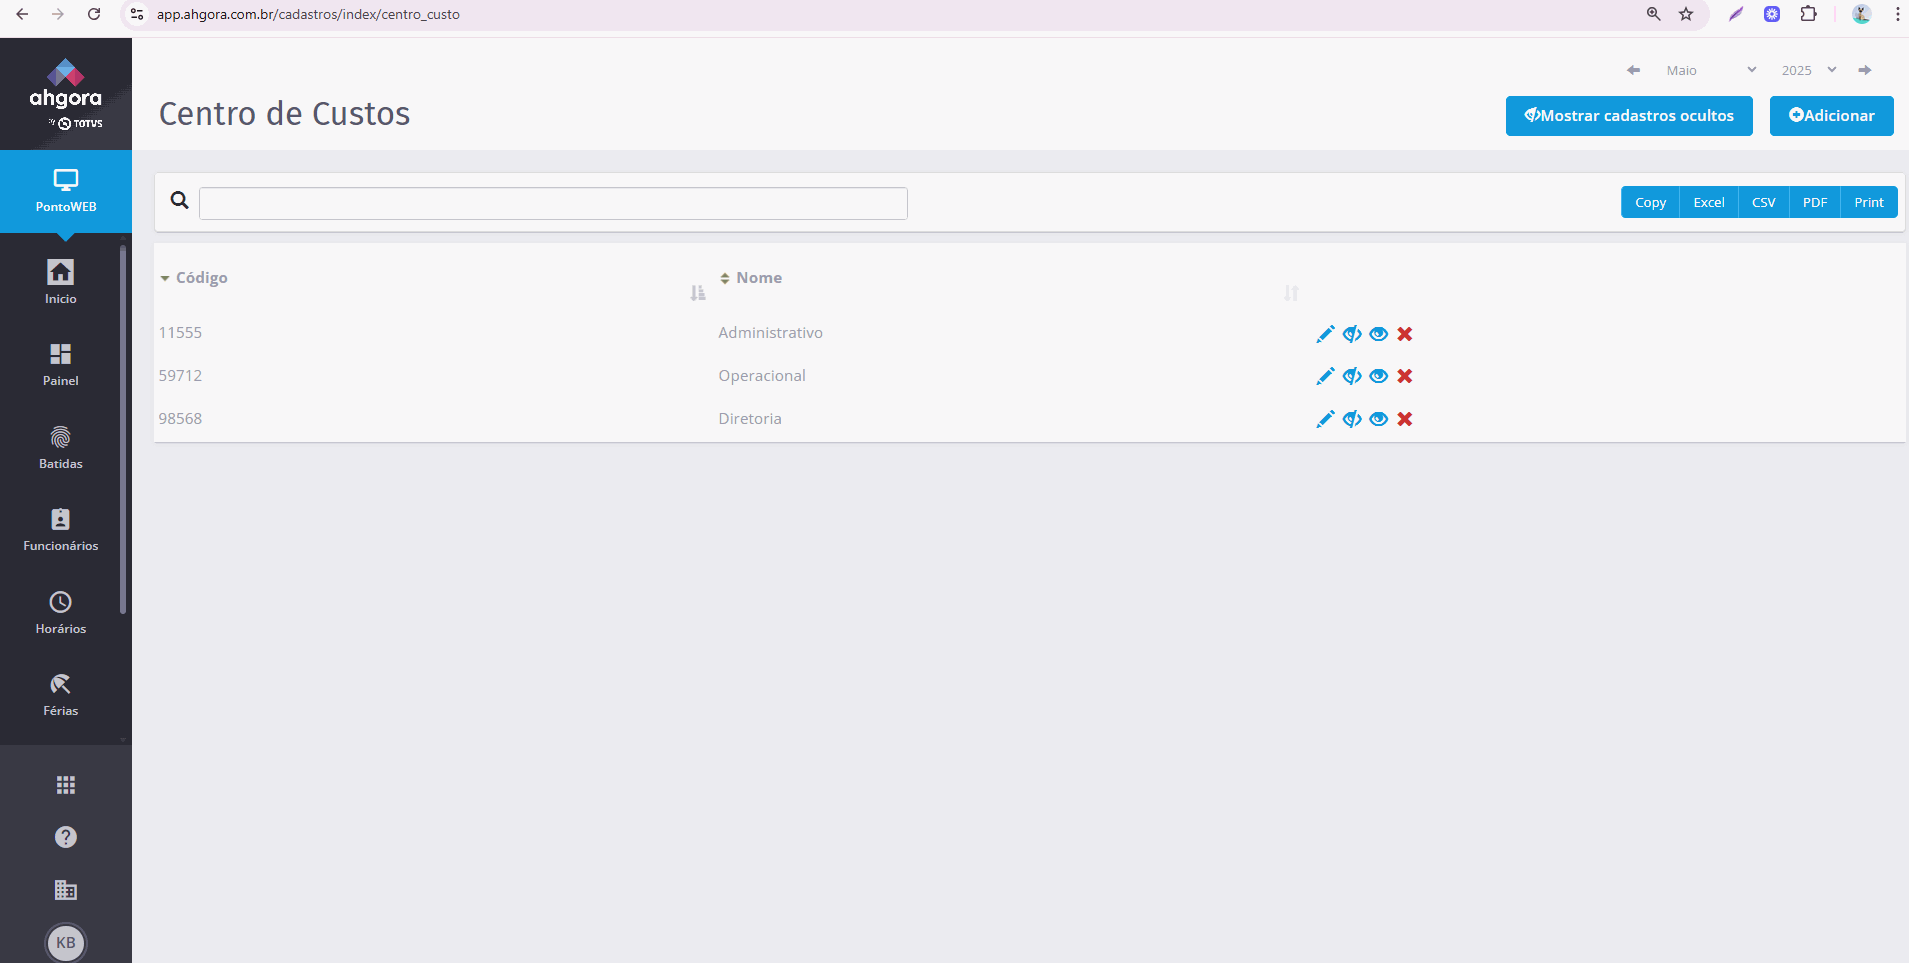Open browser zoom magnifier icon
The height and width of the screenshot is (963, 1909).
tap(1653, 14)
